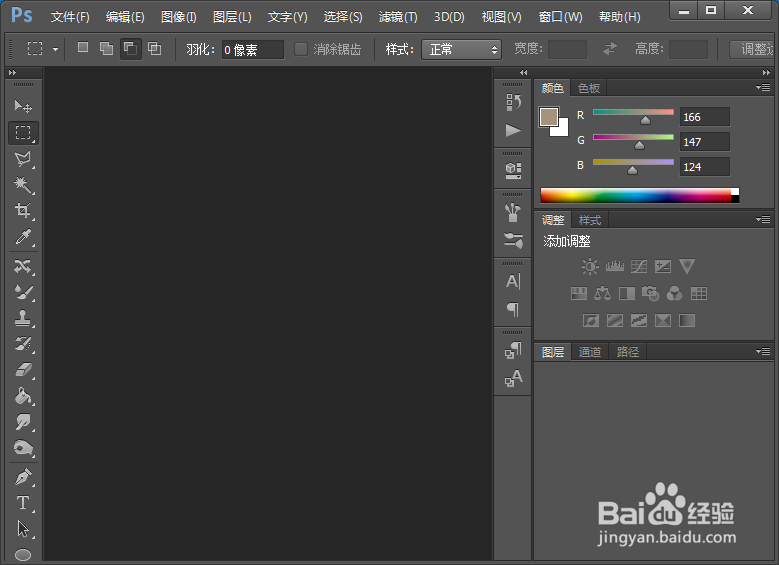Select the Smudge tool

23,422
